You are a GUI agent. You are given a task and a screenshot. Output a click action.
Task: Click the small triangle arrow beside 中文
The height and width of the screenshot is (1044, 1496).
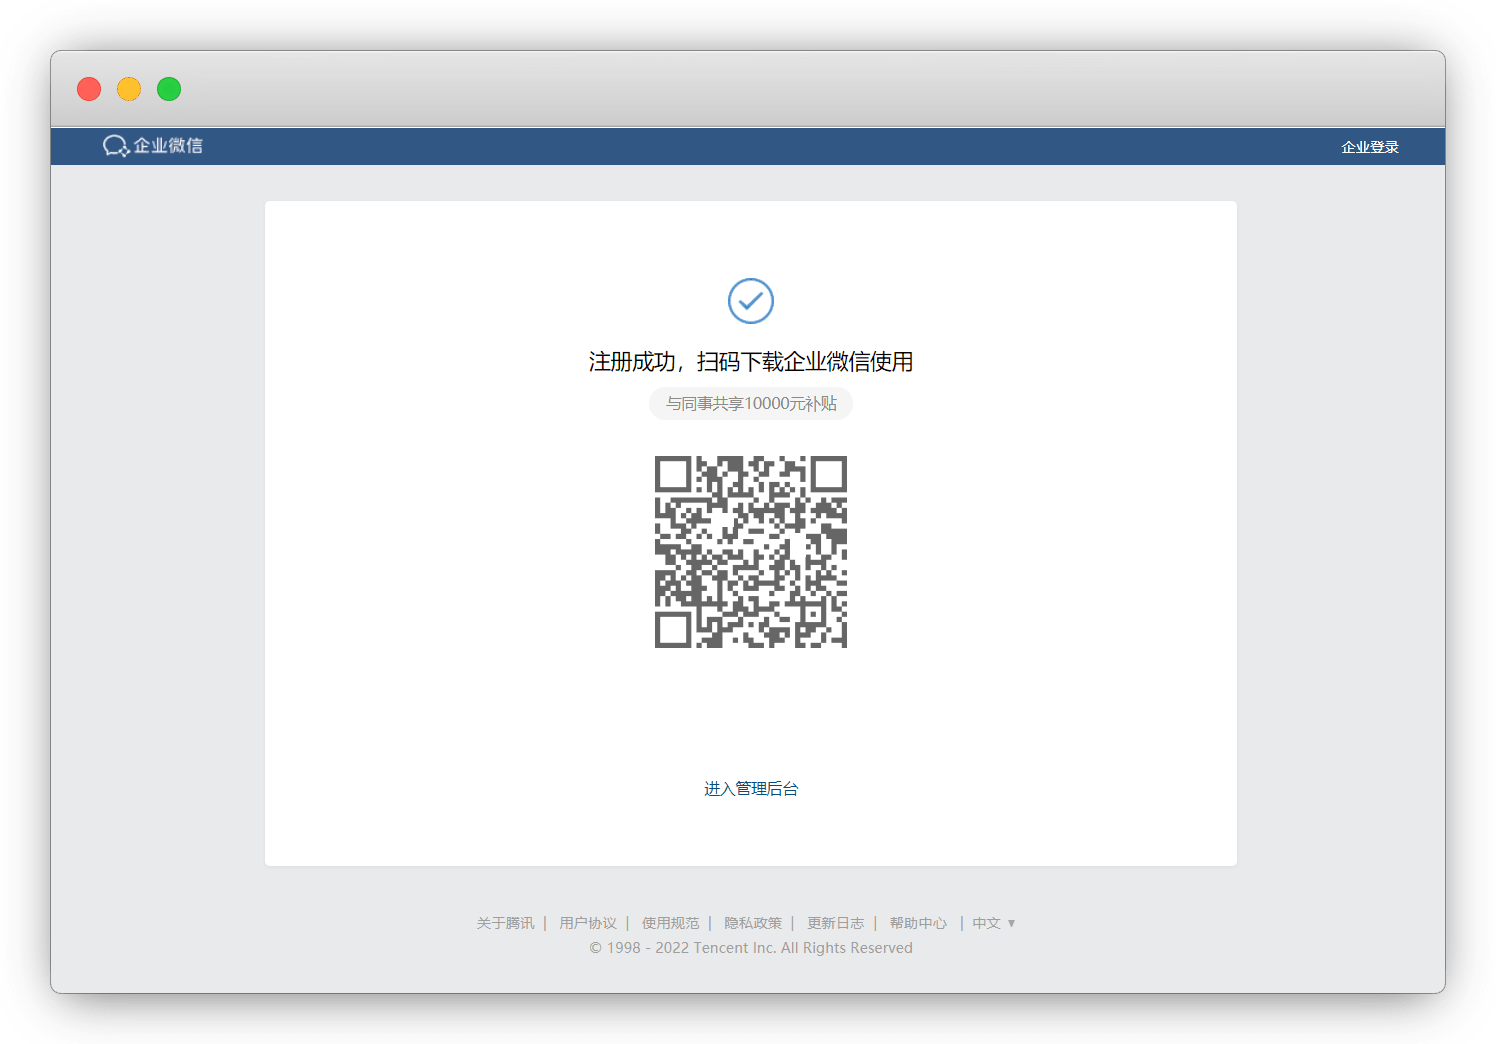tap(1012, 923)
